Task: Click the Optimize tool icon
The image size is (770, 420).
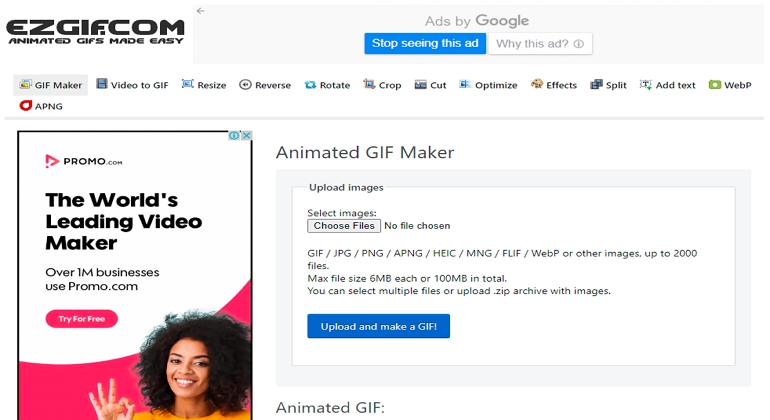Action: (465, 84)
